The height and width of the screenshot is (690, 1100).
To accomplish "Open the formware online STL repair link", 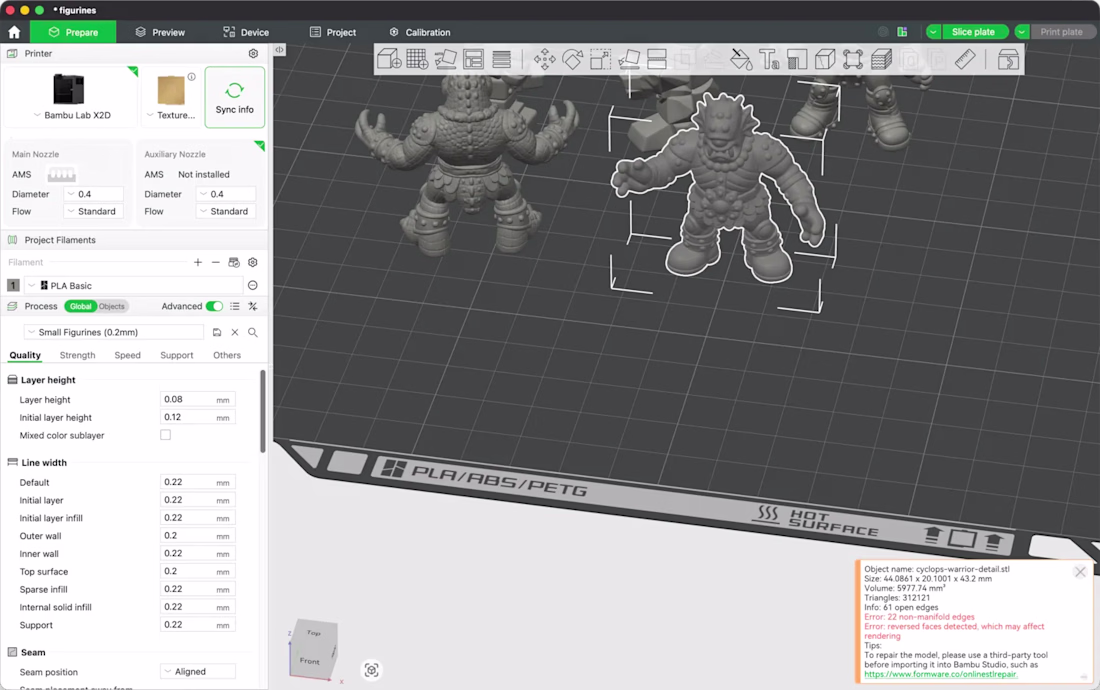I will (941, 675).
